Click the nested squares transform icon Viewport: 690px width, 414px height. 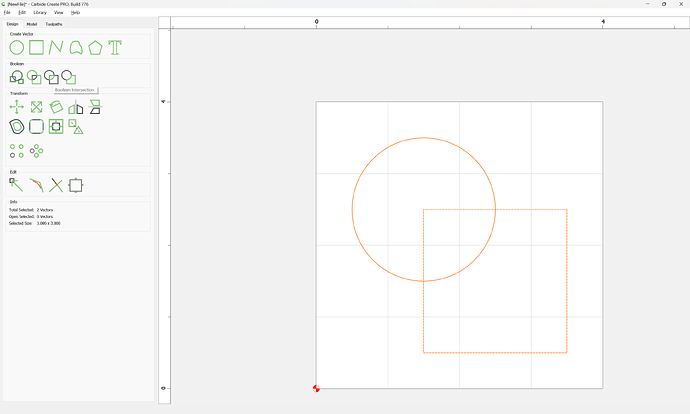pyautogui.click(x=56, y=127)
